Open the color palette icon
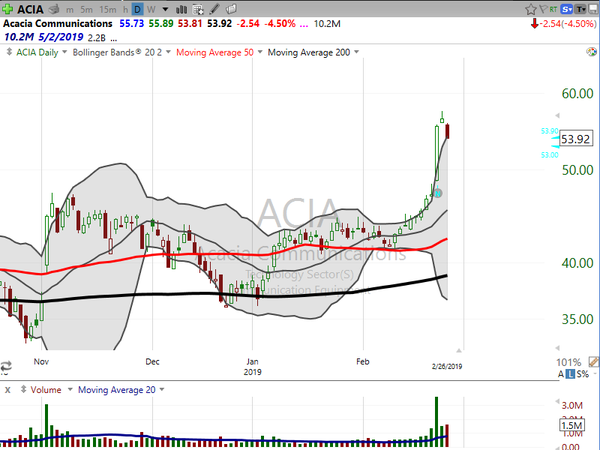 [x=592, y=52]
